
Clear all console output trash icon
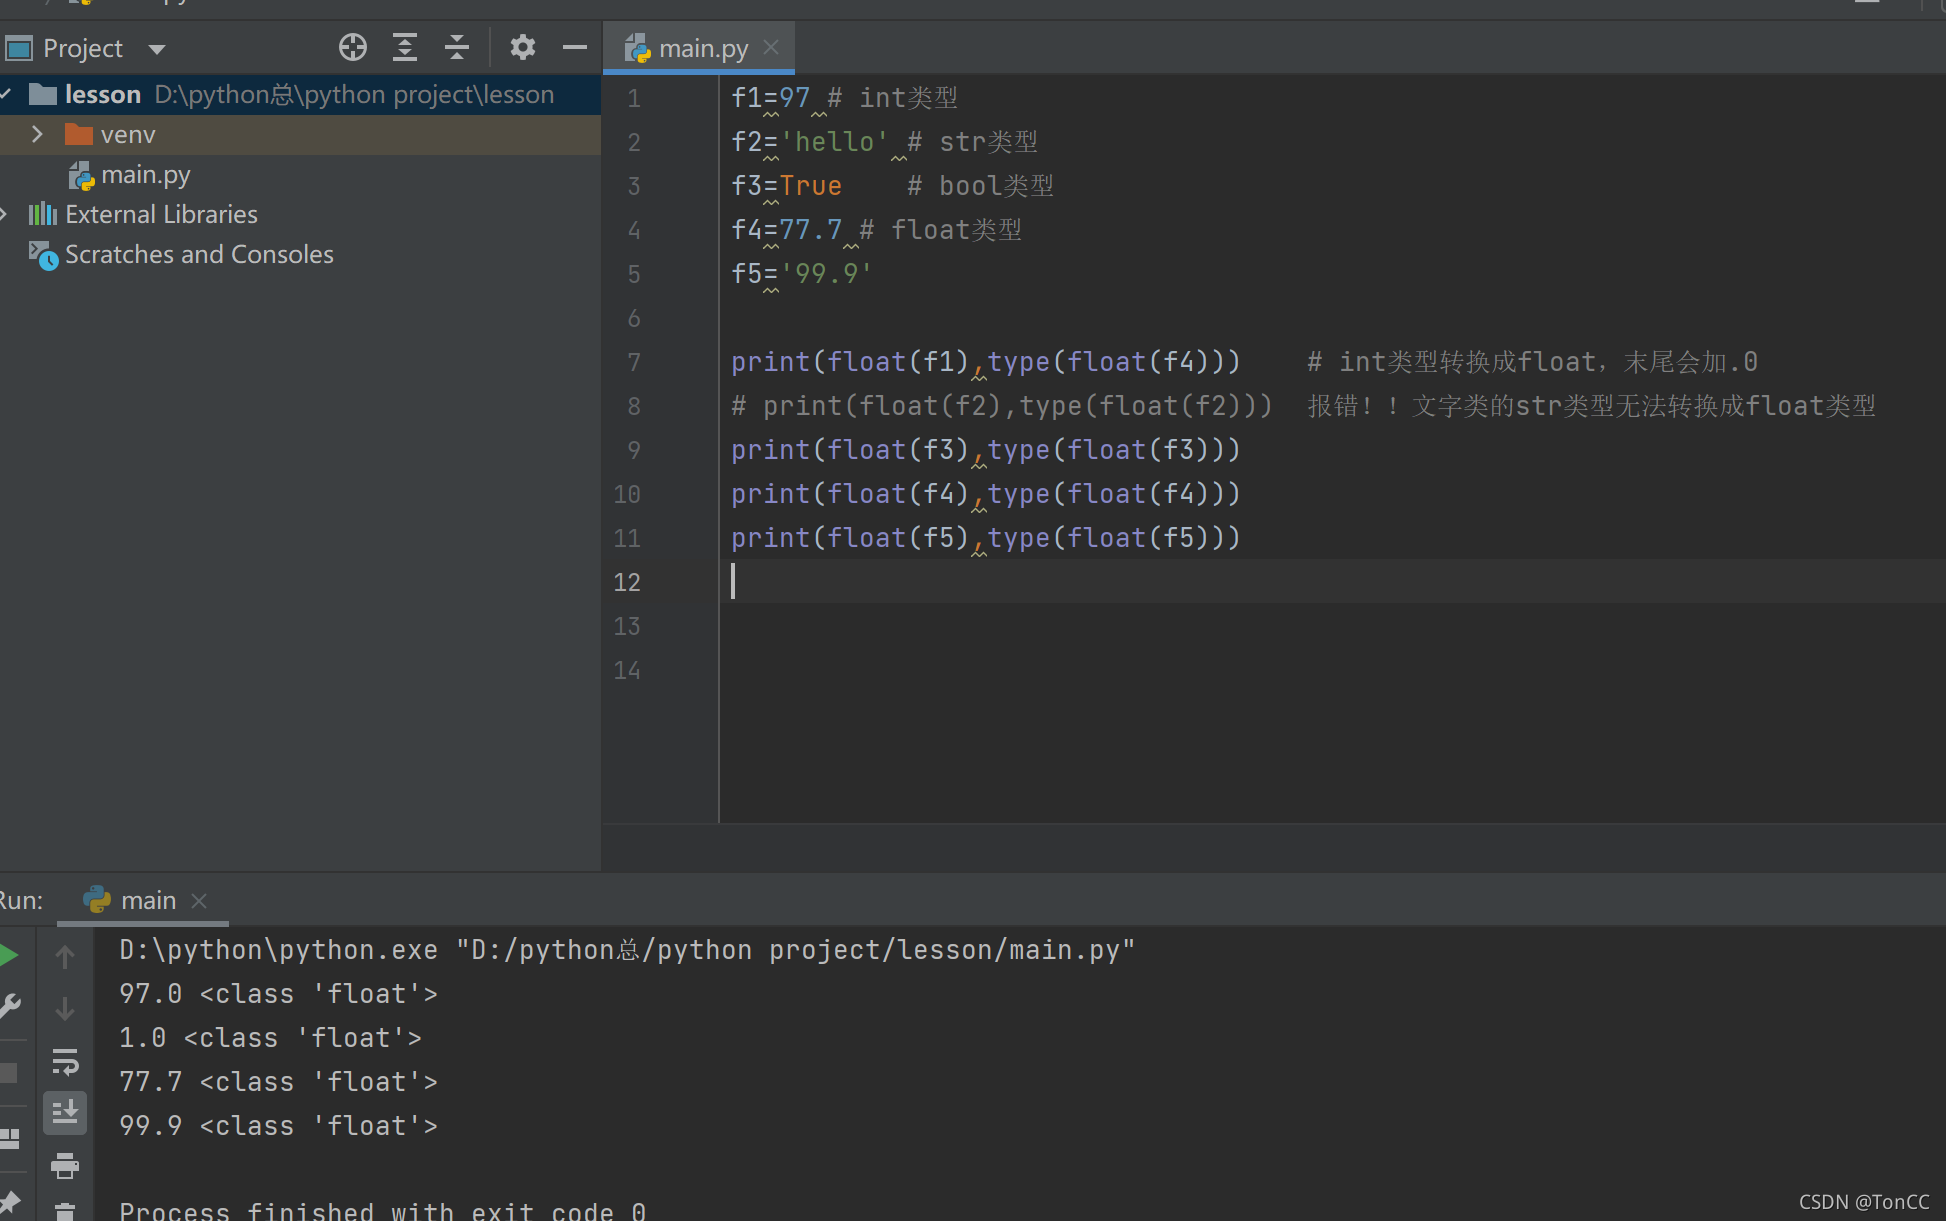pos(65,1211)
